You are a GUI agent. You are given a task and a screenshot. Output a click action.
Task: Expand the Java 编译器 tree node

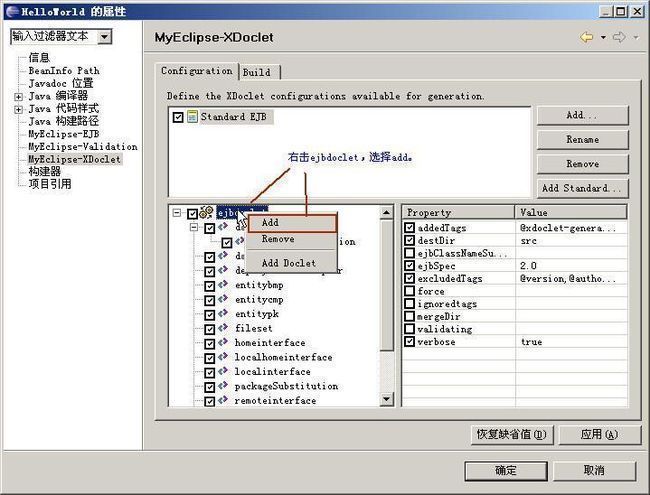coord(18,97)
